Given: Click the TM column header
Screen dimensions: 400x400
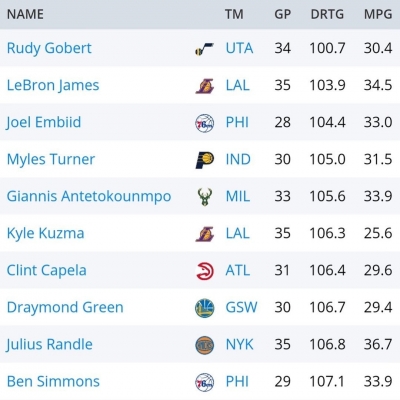Looking at the screenshot, I should (x=234, y=14).
